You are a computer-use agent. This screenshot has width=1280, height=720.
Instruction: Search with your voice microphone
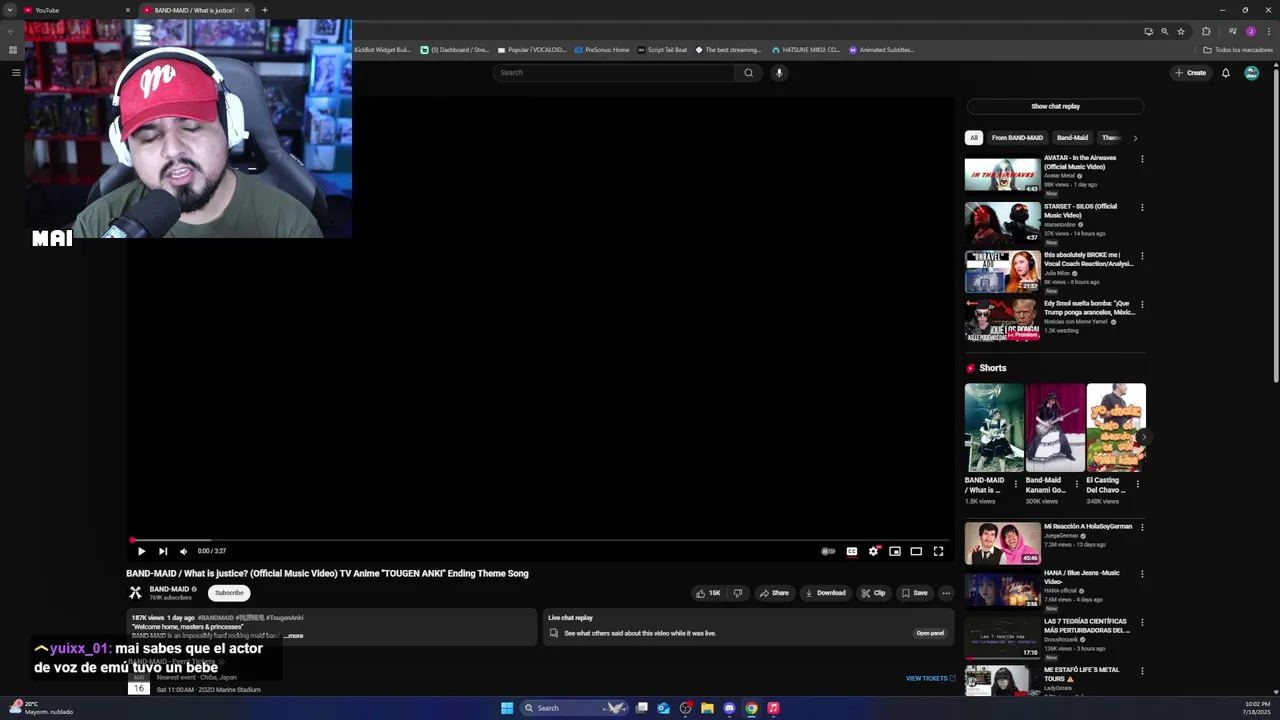(779, 73)
